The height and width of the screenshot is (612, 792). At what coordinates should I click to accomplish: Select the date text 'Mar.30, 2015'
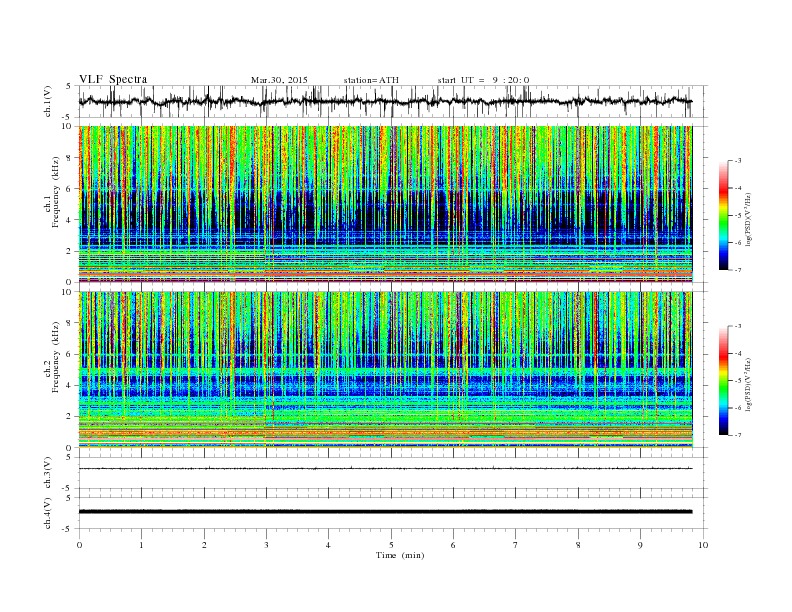279,80
